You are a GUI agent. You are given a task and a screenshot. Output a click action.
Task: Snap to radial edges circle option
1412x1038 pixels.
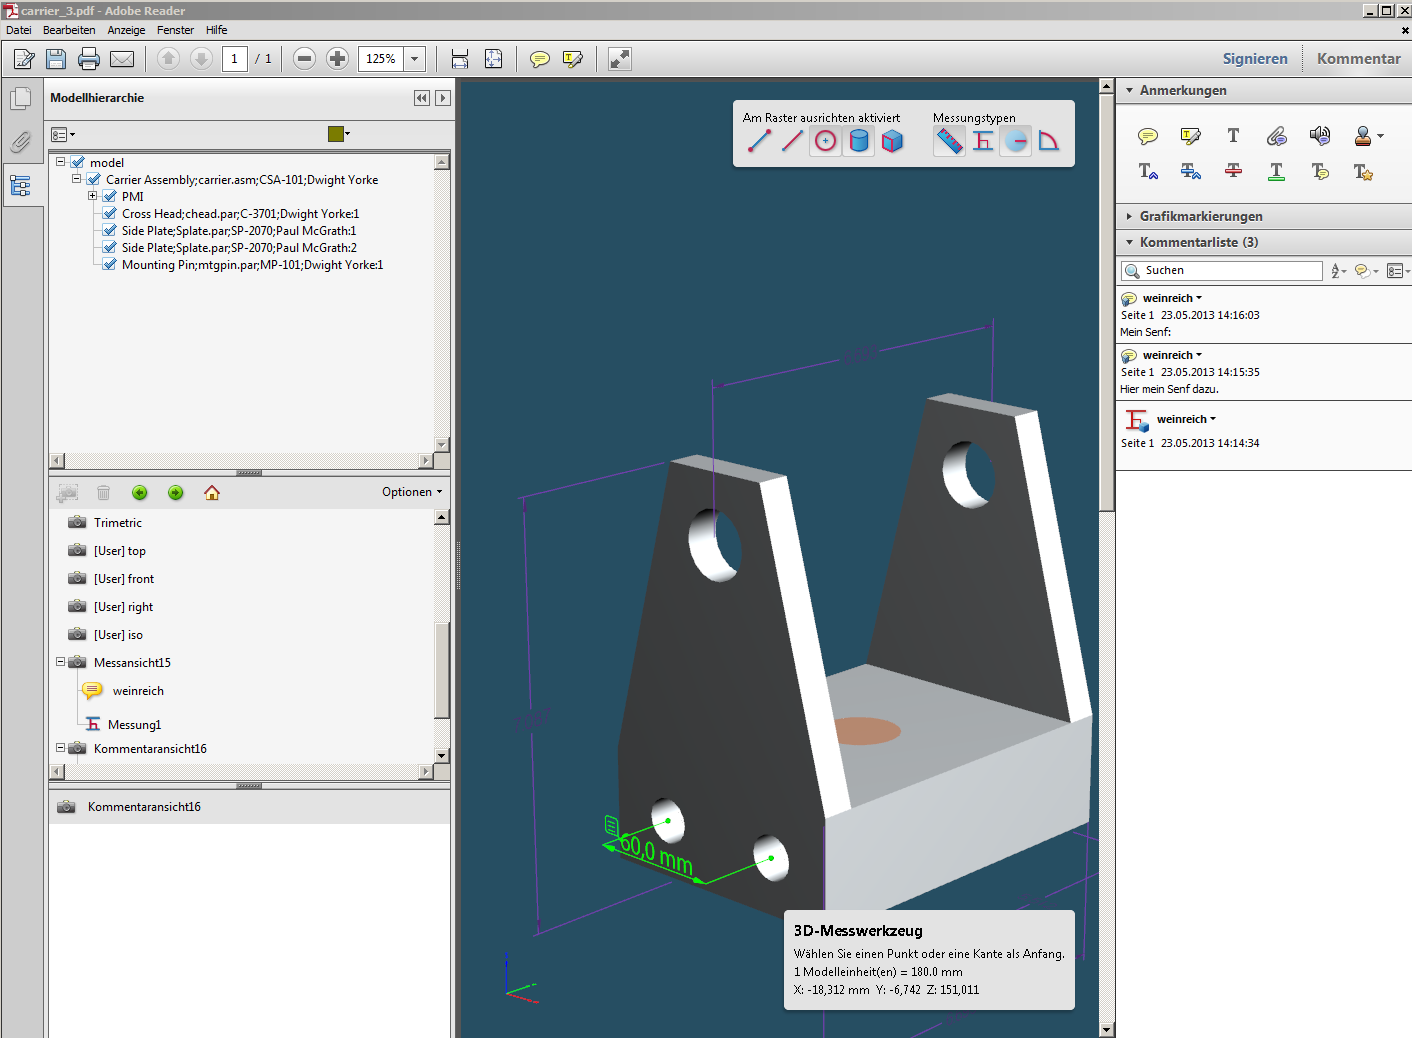pos(825,141)
